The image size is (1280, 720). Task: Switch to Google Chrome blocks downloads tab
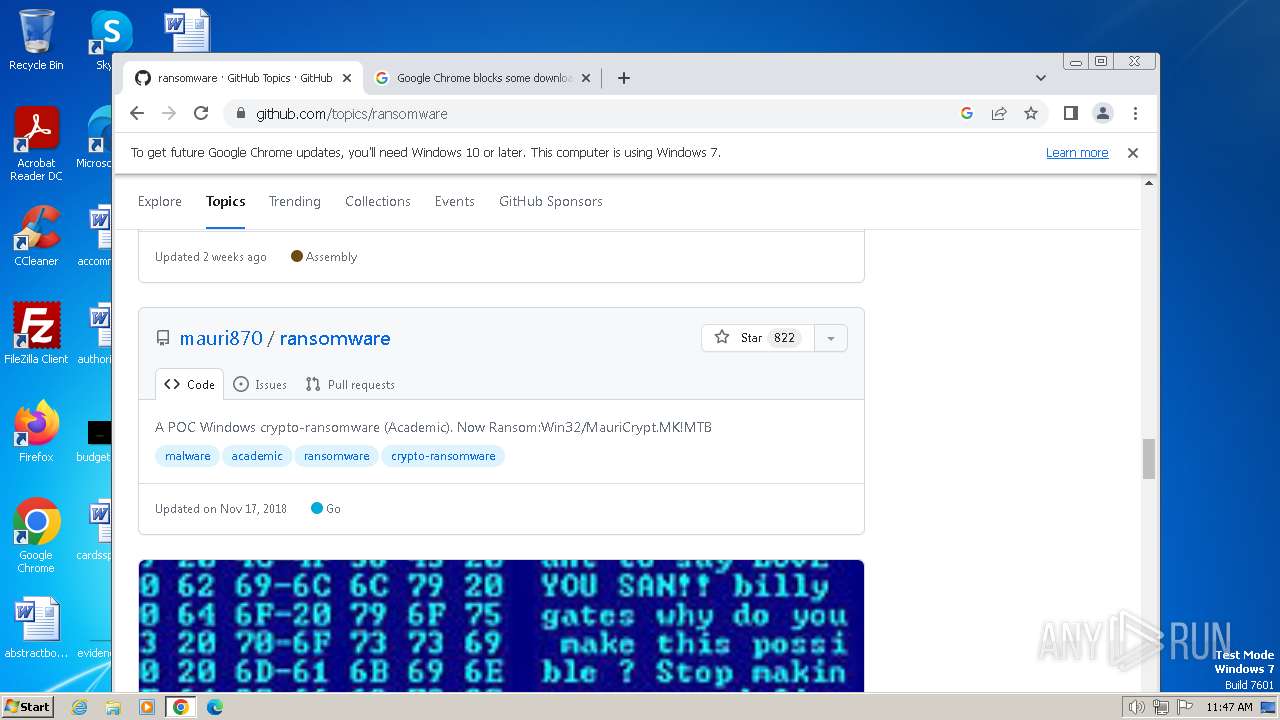(484, 78)
